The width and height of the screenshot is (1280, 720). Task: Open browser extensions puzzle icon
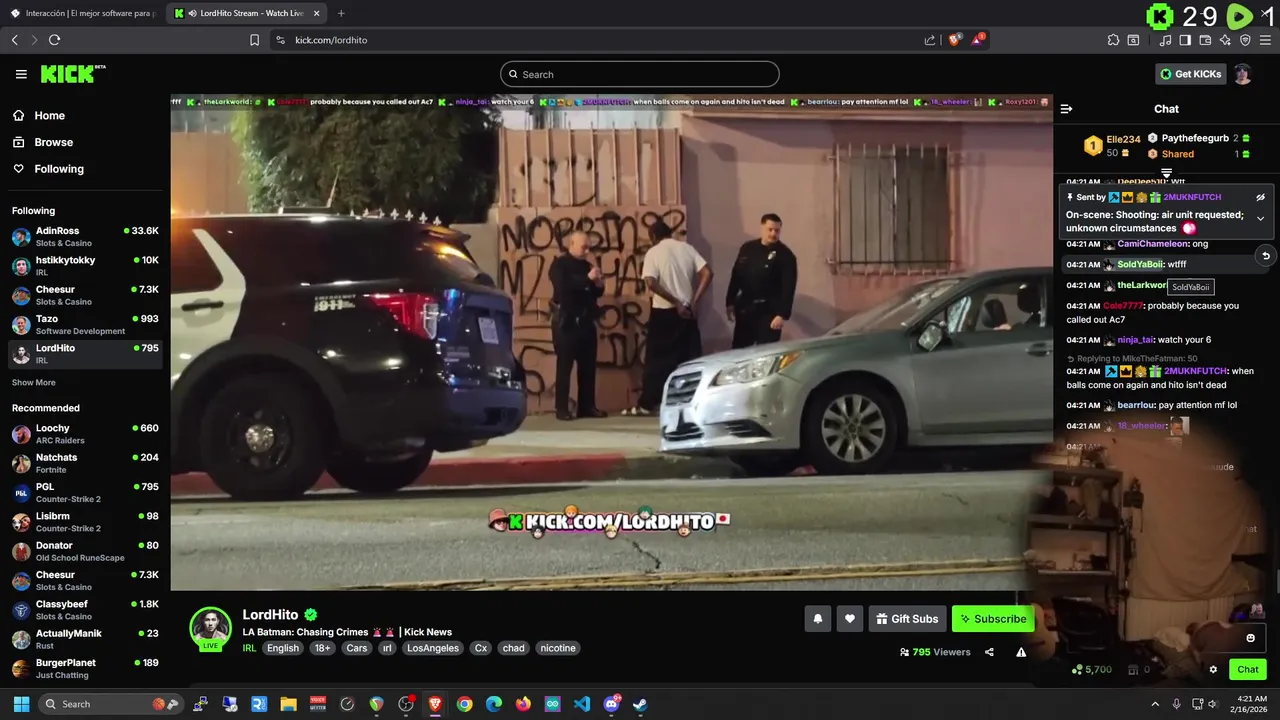click(1113, 40)
